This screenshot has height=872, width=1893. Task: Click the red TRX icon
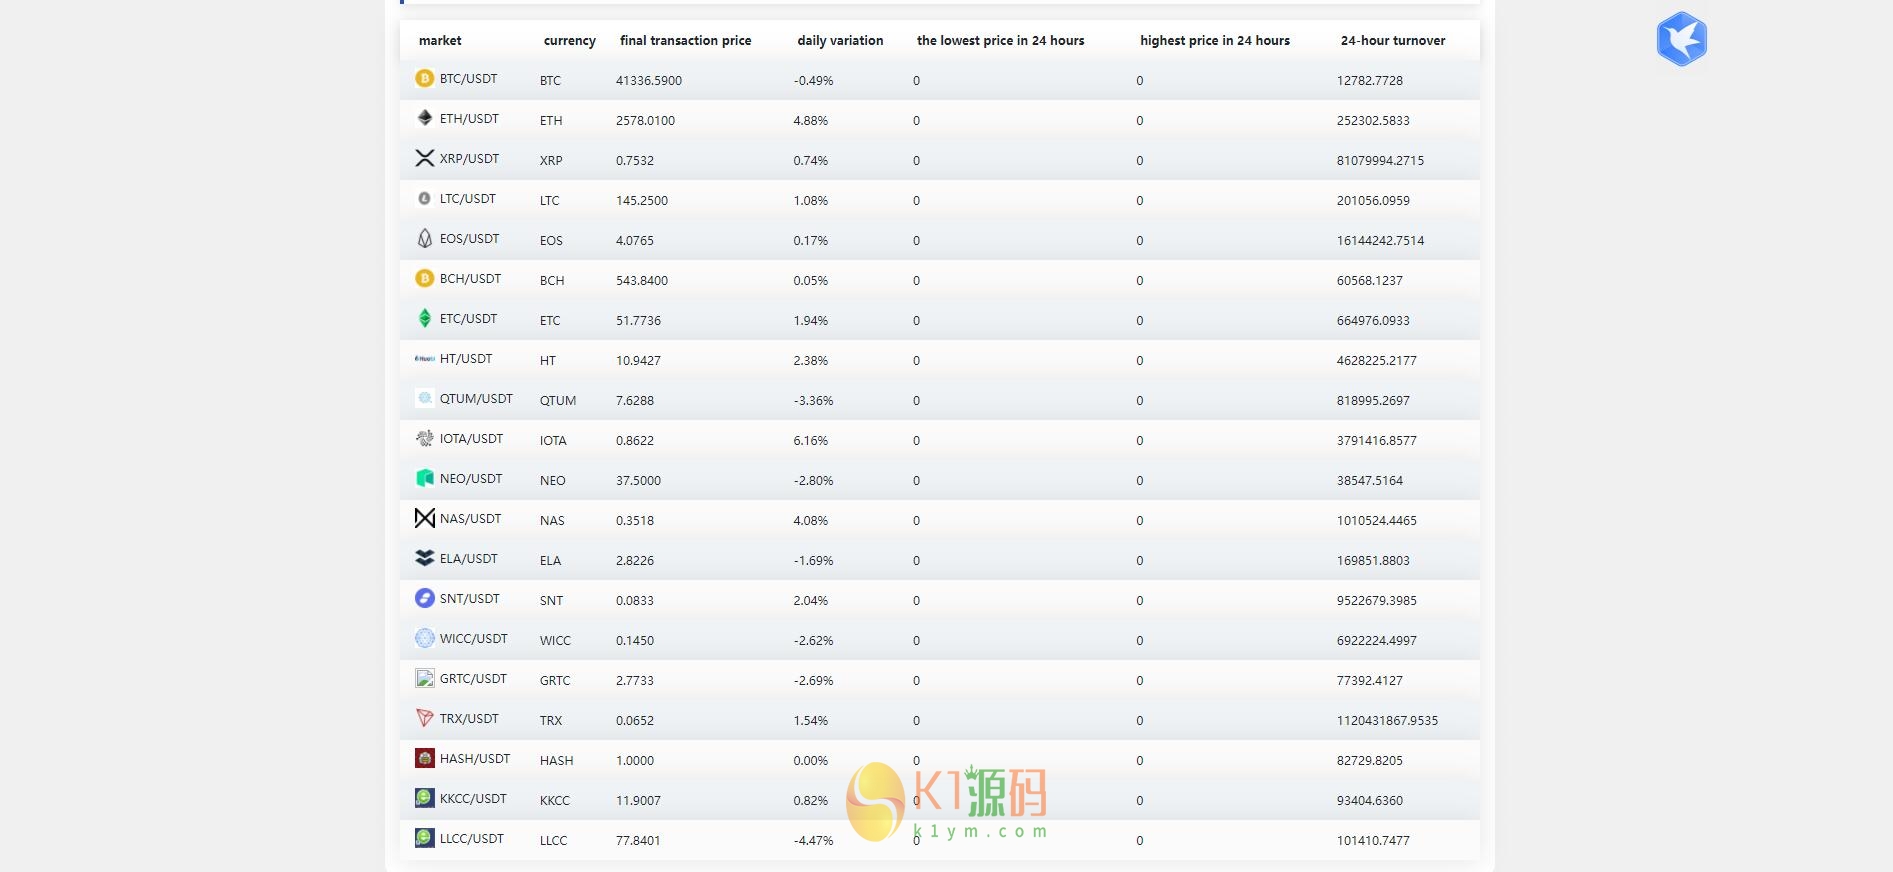[x=424, y=718]
